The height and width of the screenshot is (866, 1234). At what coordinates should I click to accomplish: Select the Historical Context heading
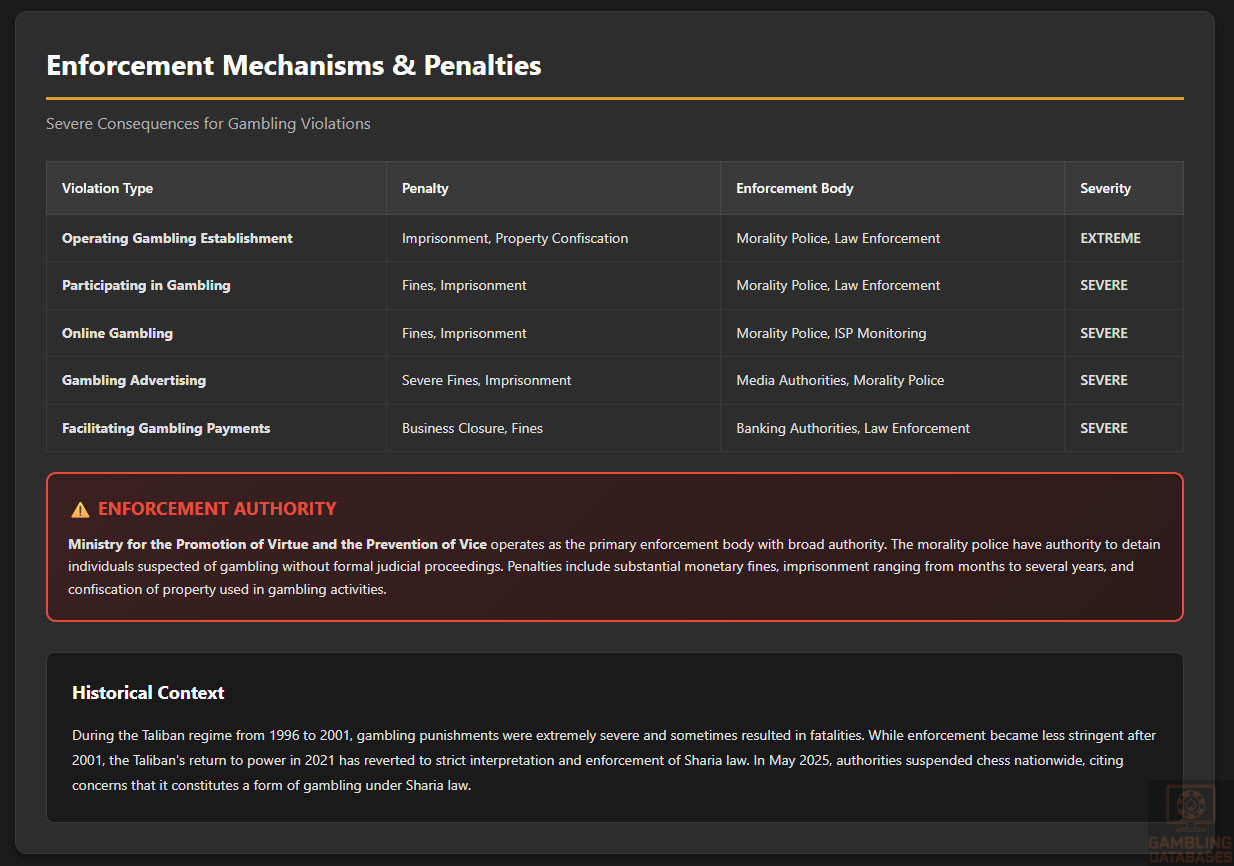point(148,693)
